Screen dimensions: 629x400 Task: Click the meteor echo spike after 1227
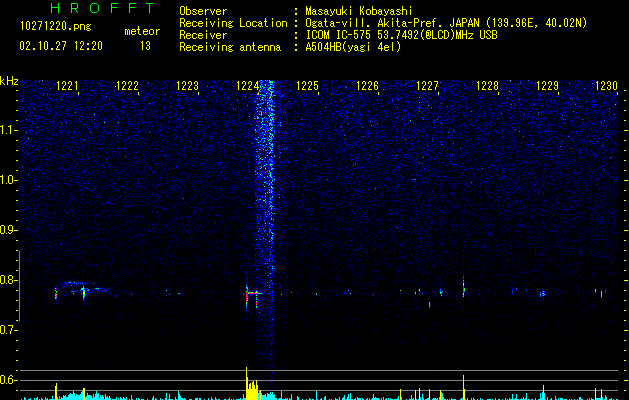click(x=463, y=286)
